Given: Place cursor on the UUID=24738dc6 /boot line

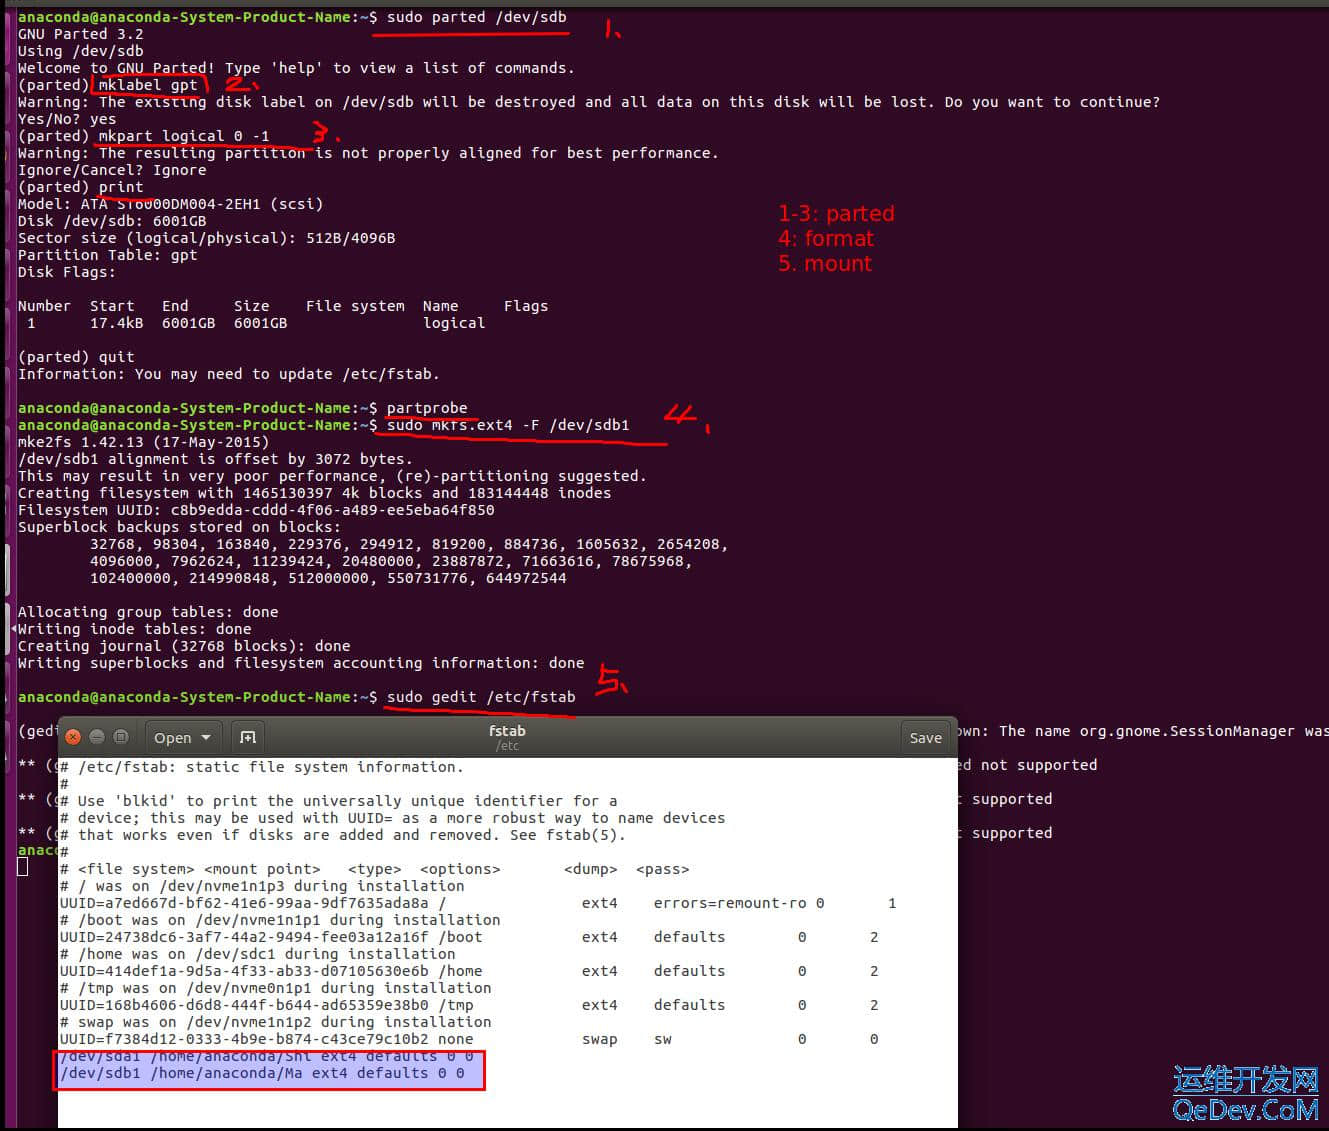Looking at the screenshot, I should click(x=469, y=937).
